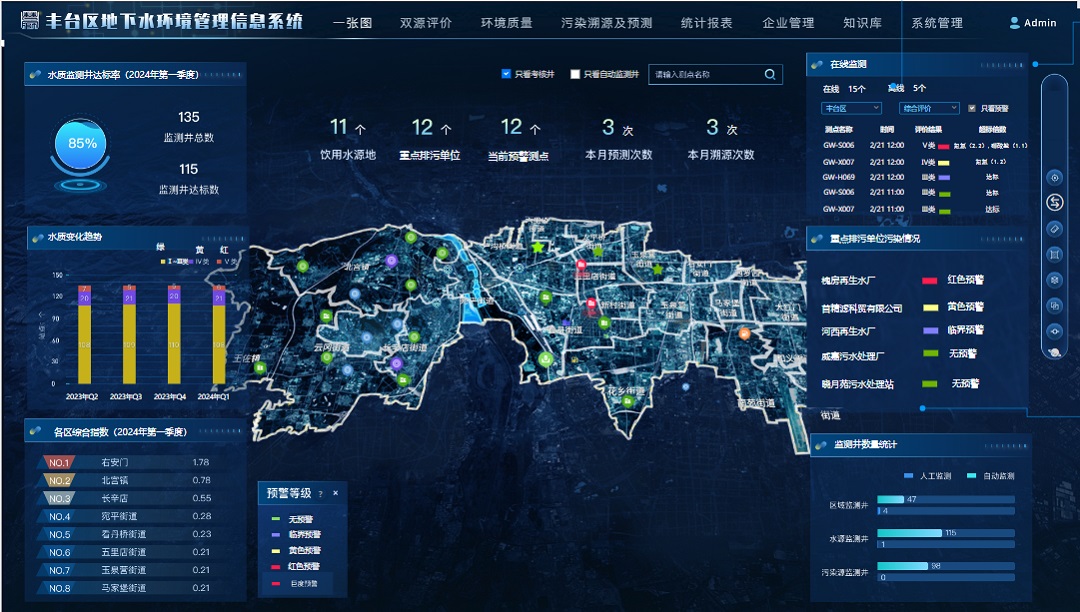Select the ruler measure tool icon
Image resolution: width=1080 pixels, height=612 pixels.
(1054, 229)
